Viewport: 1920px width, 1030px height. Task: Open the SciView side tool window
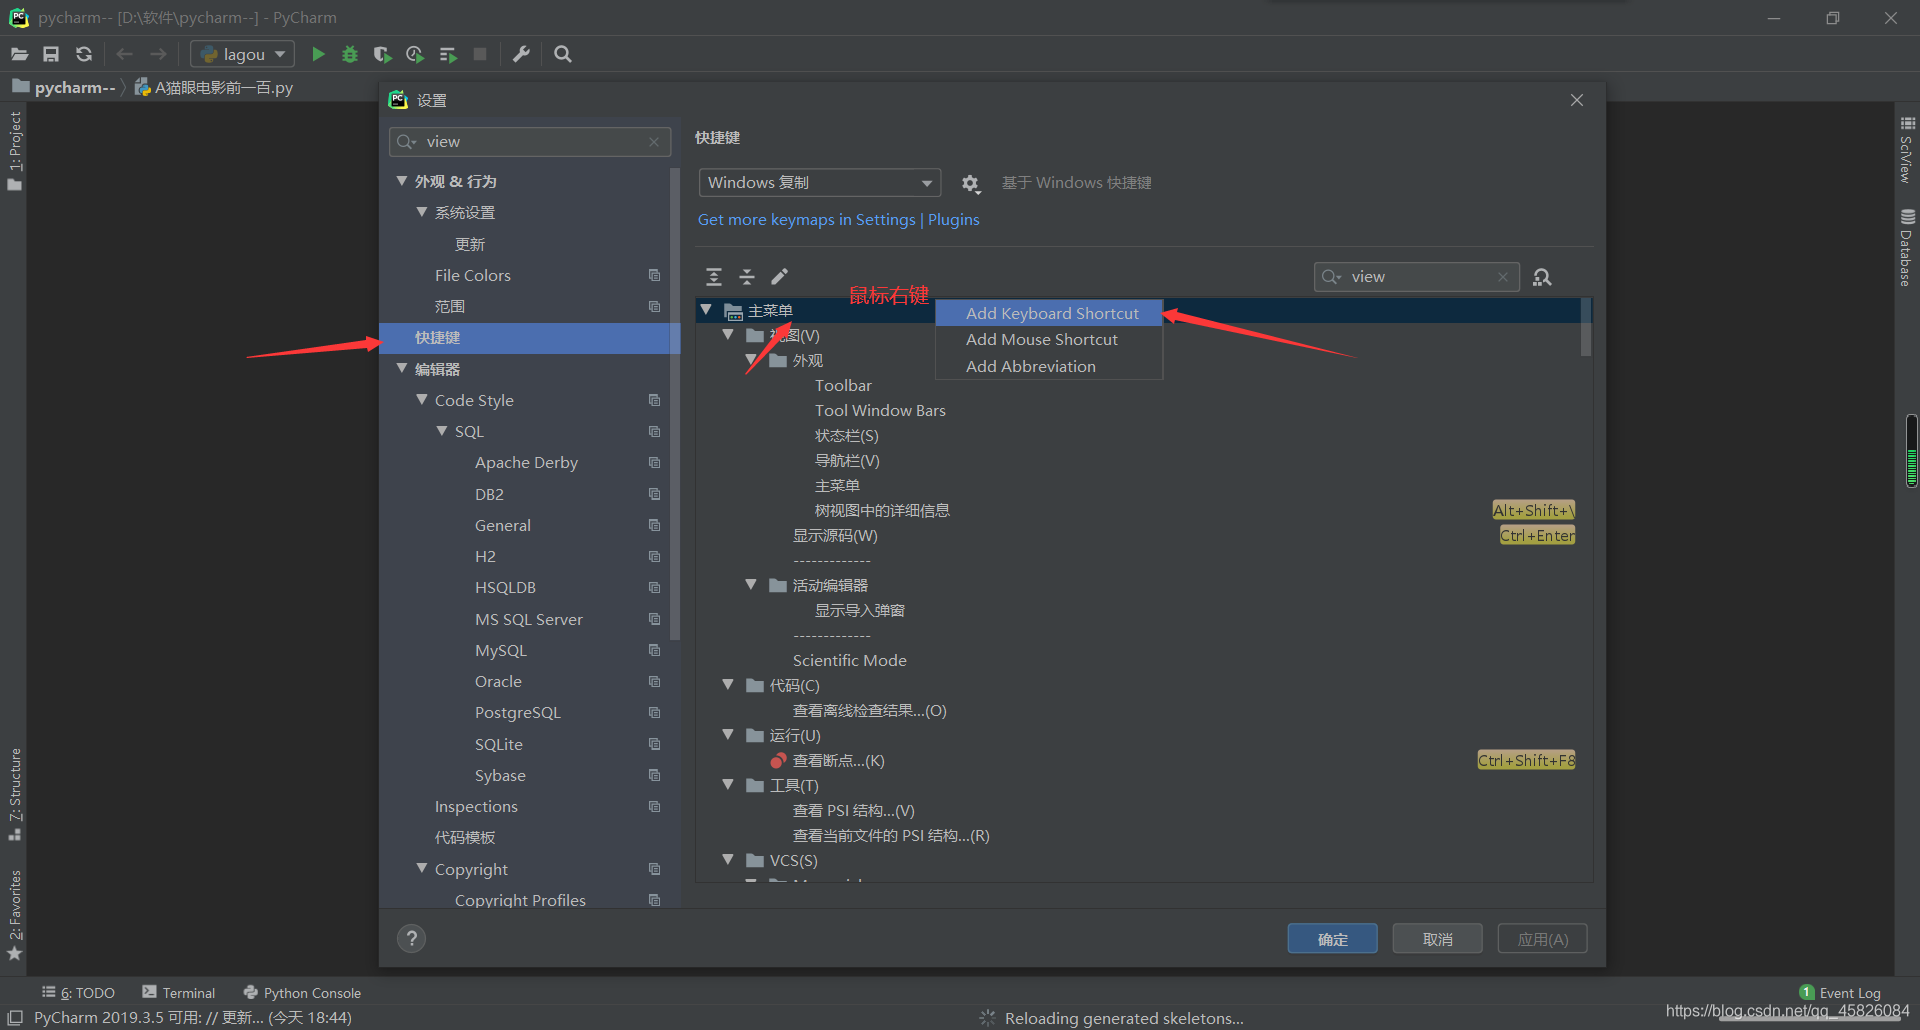point(1907,150)
